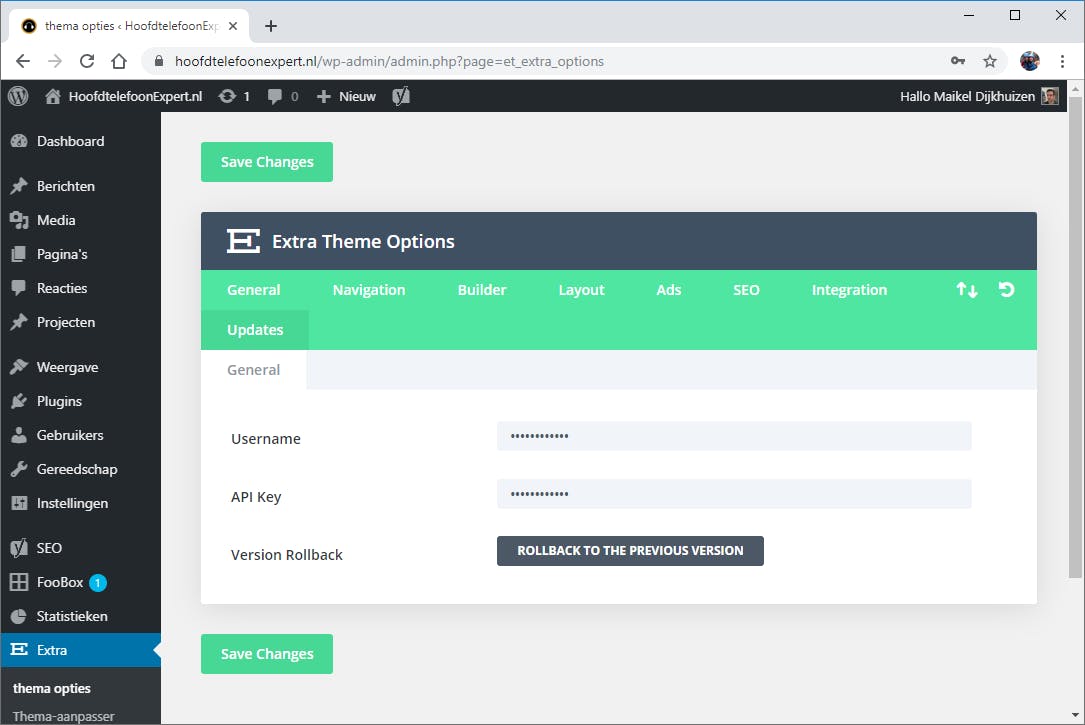Open Berichten in the sidebar
This screenshot has width=1085, height=725.
click(x=80, y=186)
